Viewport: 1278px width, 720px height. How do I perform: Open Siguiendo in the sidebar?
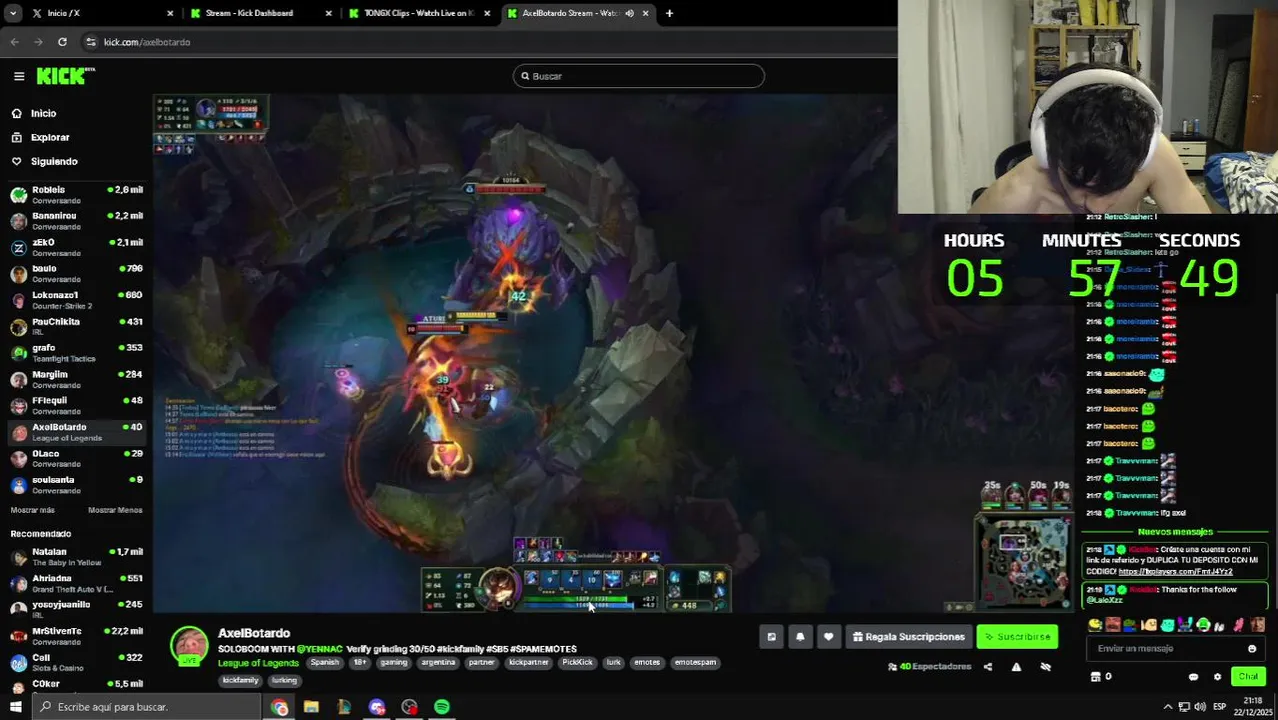54,161
